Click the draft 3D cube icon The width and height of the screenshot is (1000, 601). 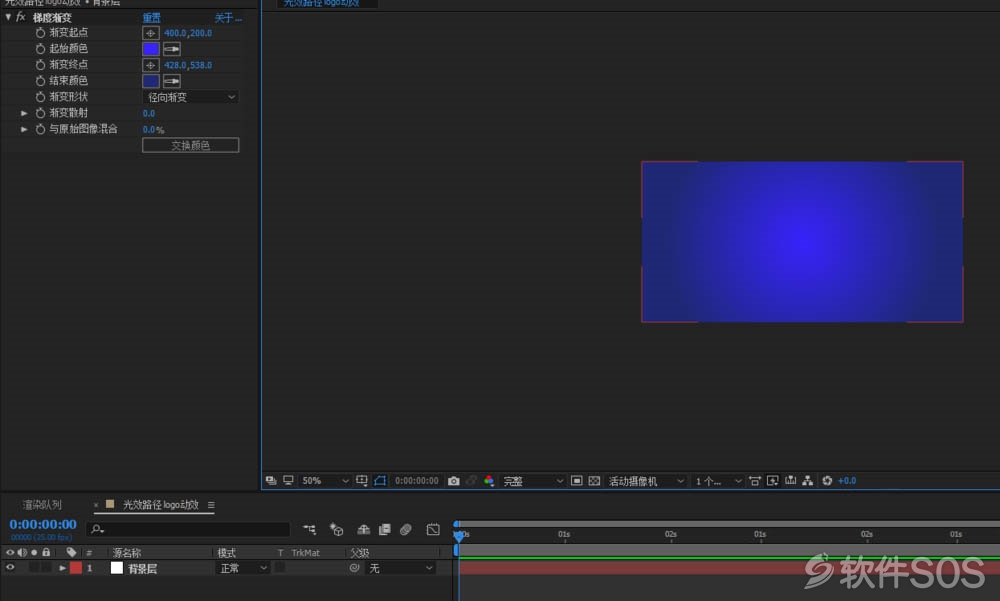pyautogui.click(x=336, y=530)
